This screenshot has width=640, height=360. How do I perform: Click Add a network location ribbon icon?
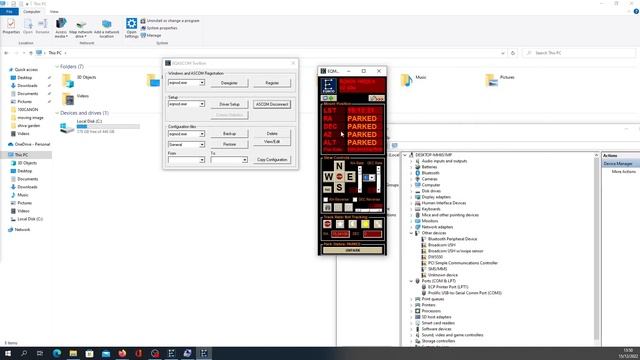pyautogui.click(x=107, y=28)
